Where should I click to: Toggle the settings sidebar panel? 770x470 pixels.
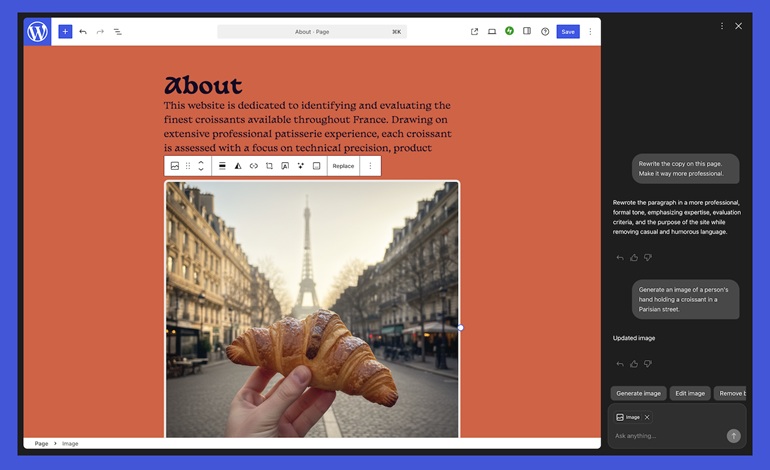527,32
